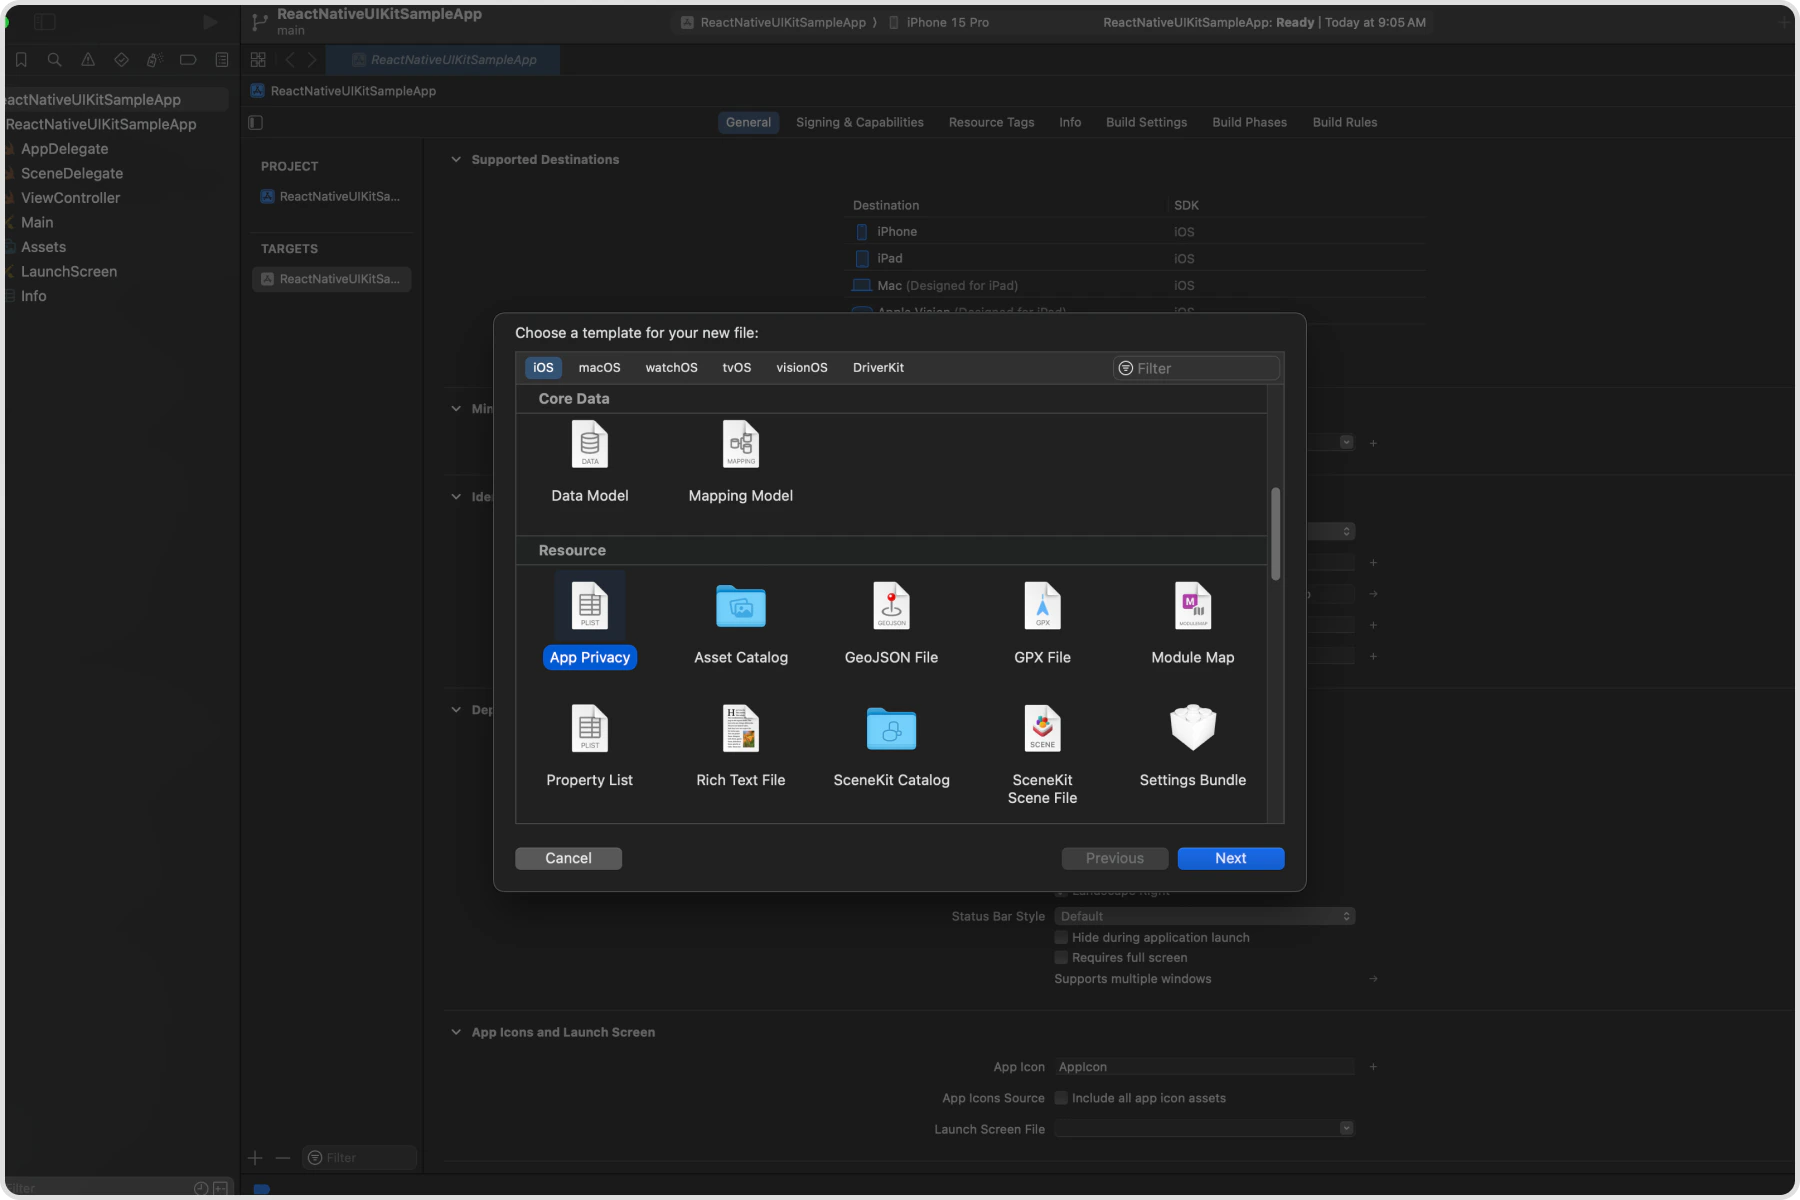
Task: Choose the GeoJSON File template
Action: coord(891,620)
